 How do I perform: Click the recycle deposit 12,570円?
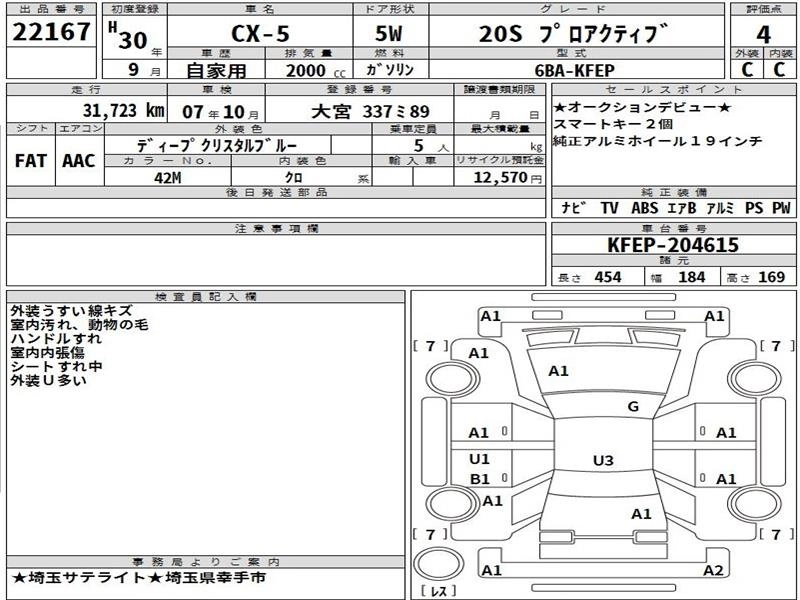pos(507,177)
